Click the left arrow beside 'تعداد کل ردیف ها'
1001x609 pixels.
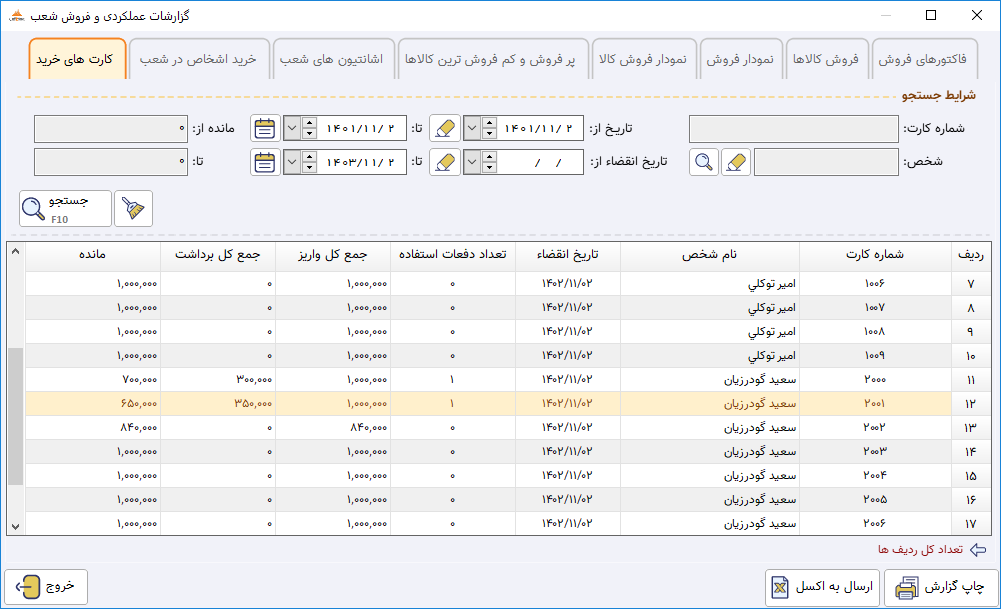[978, 550]
